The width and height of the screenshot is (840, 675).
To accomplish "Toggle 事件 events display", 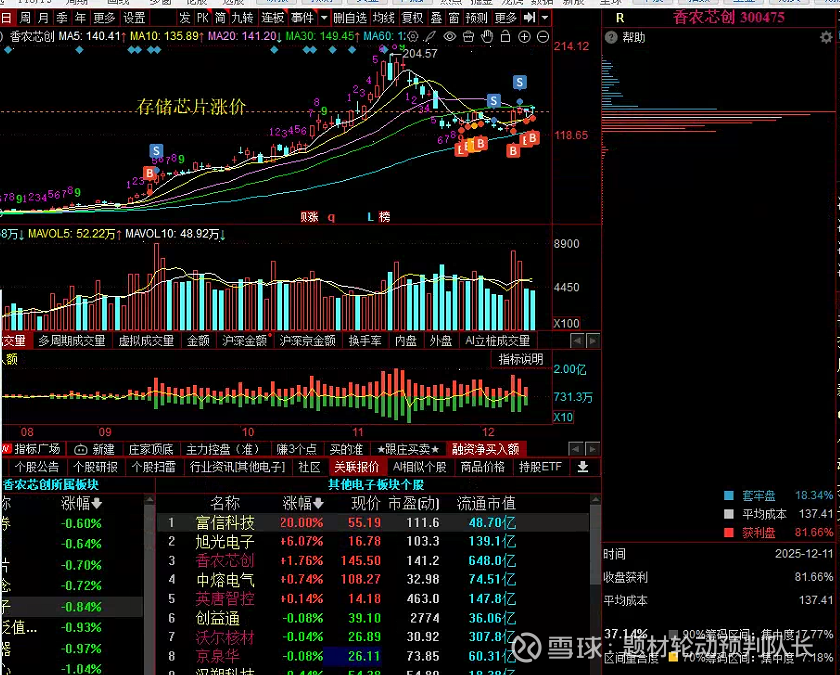I will (x=302, y=18).
